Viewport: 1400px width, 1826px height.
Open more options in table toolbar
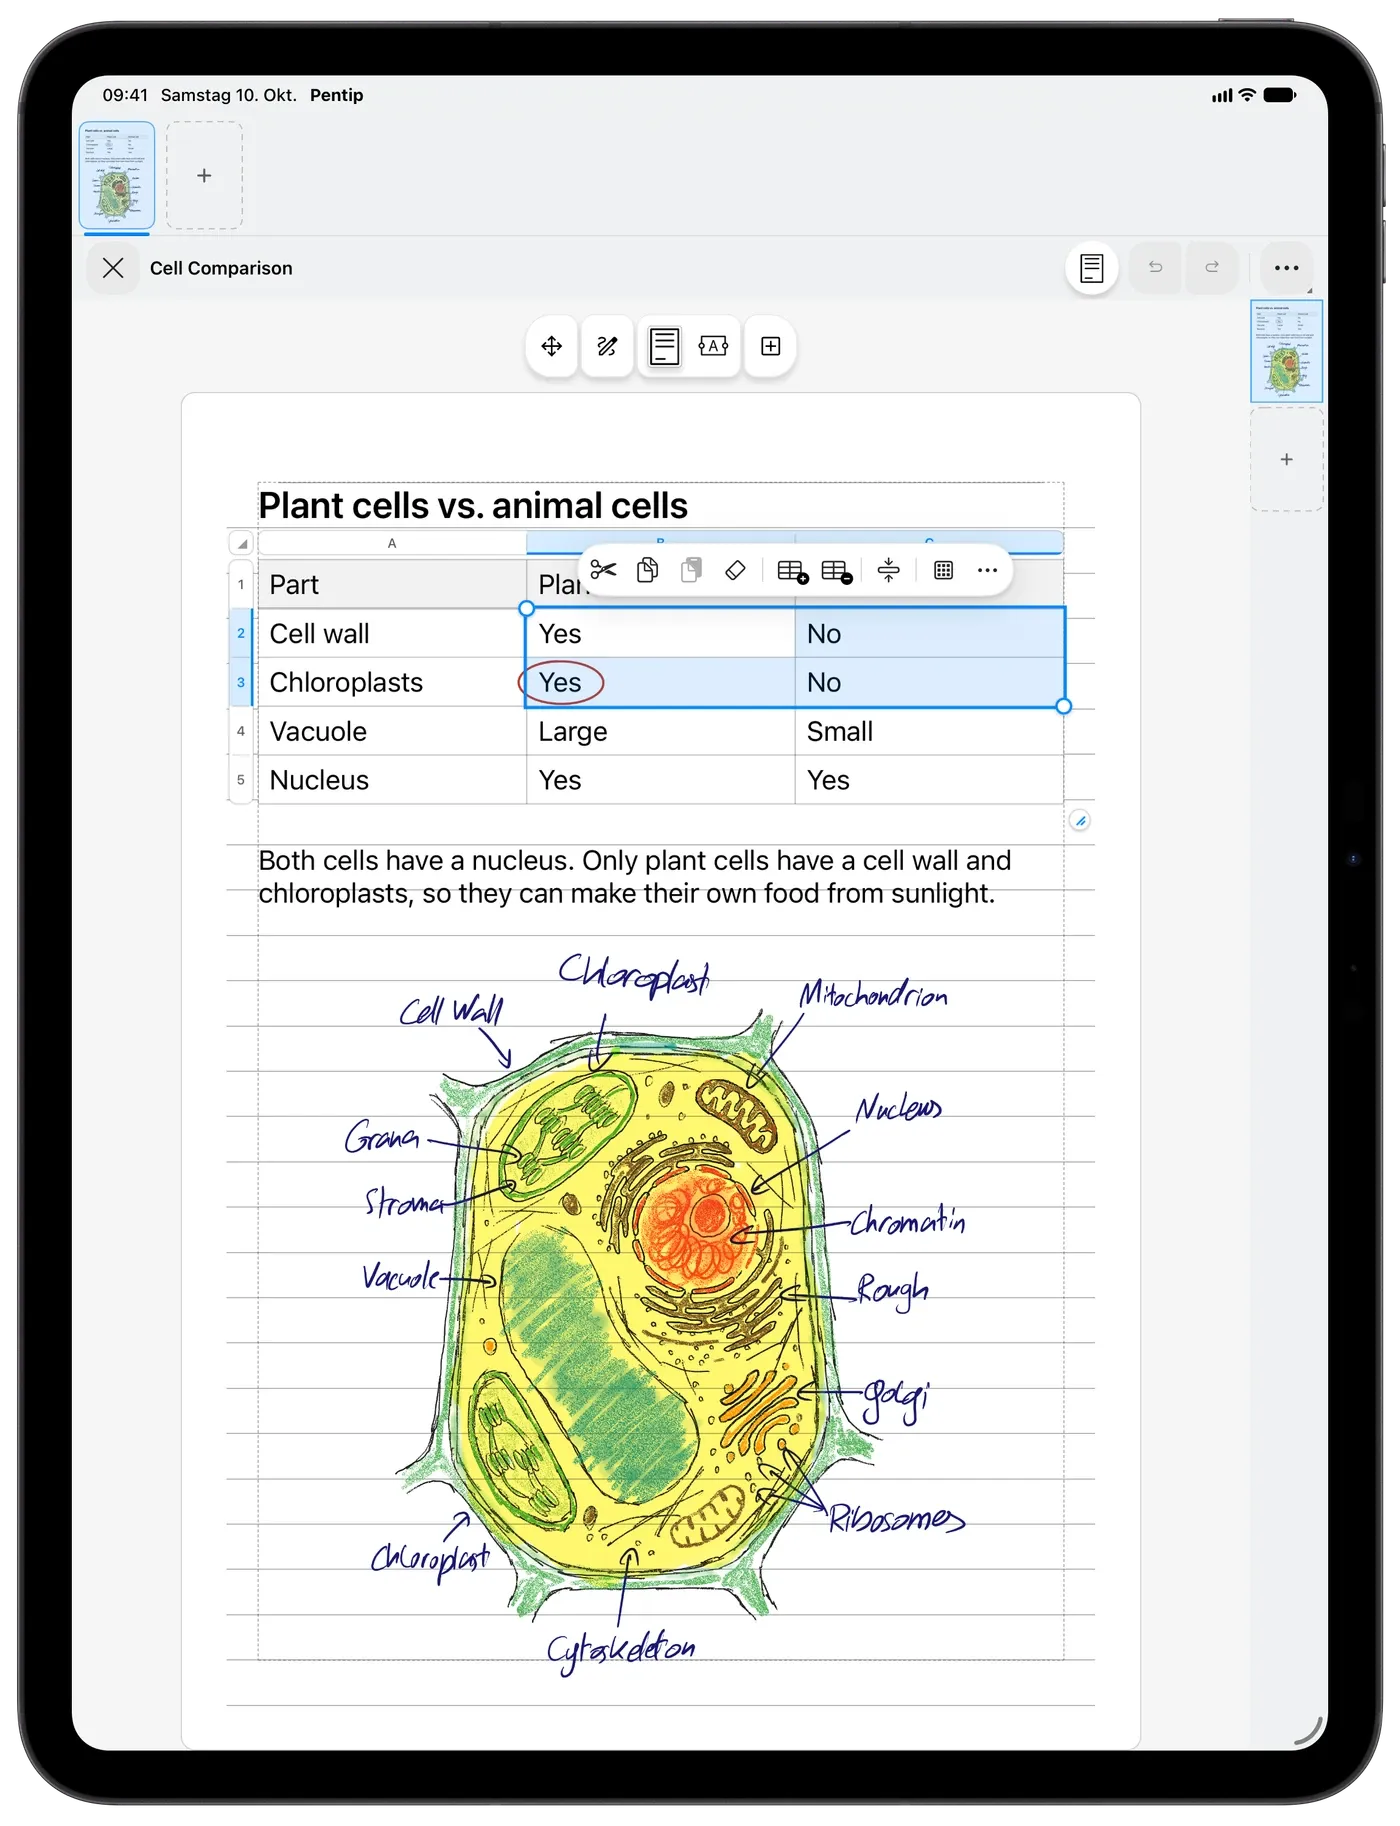[987, 570]
